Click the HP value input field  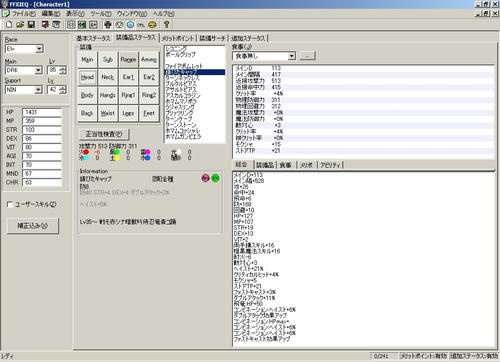coord(42,112)
